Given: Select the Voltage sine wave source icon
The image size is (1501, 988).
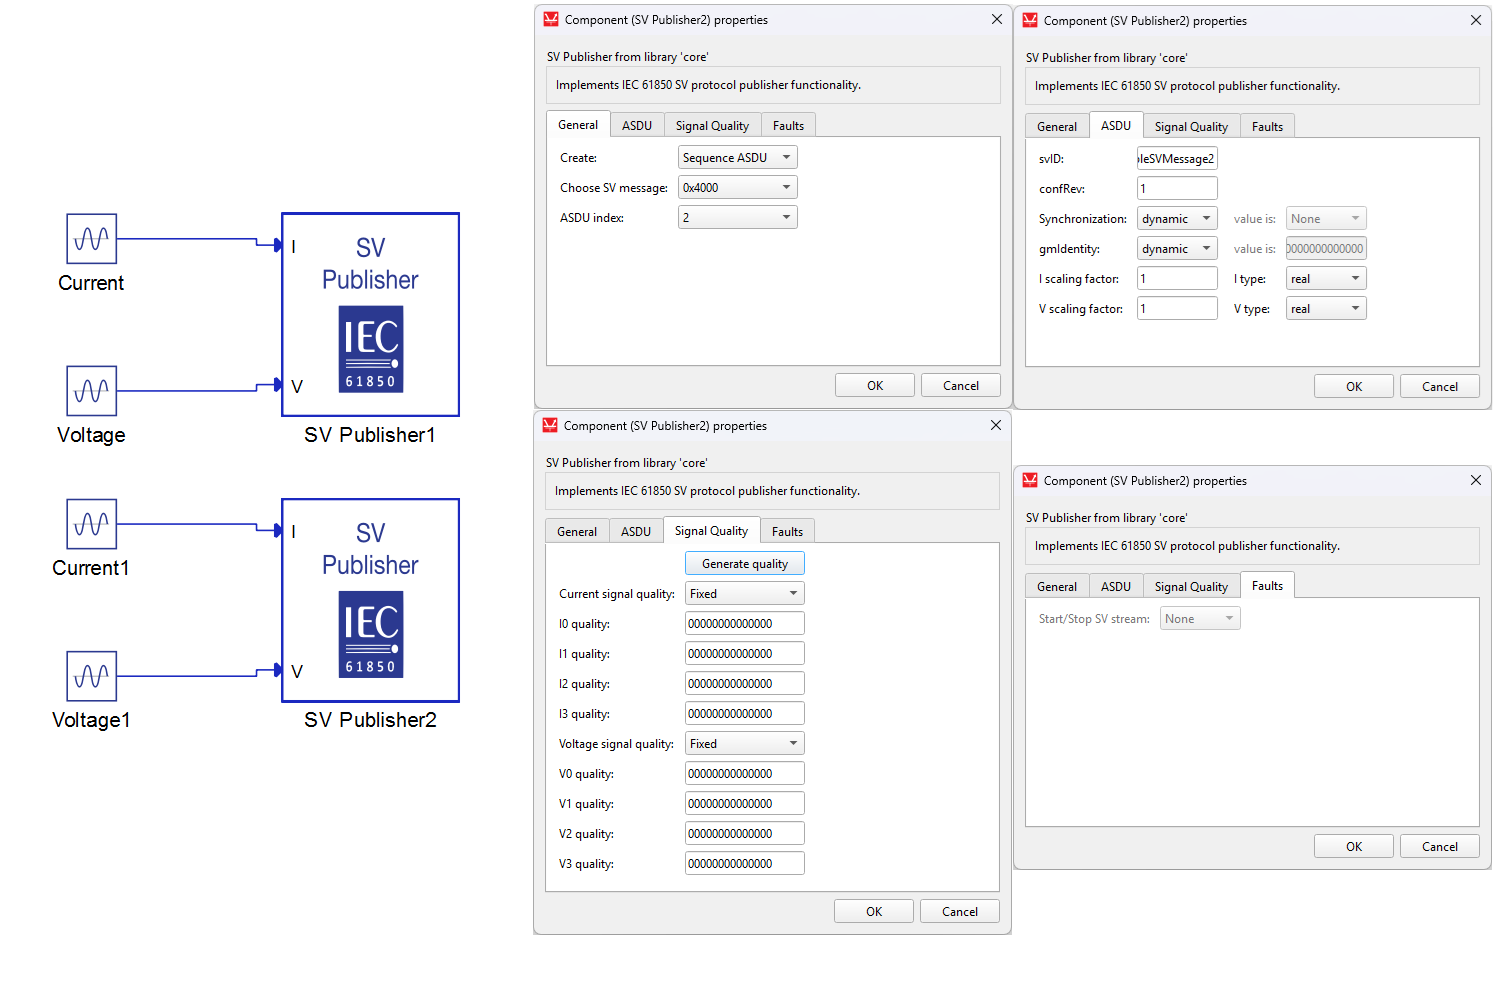Looking at the screenshot, I should coord(90,391).
